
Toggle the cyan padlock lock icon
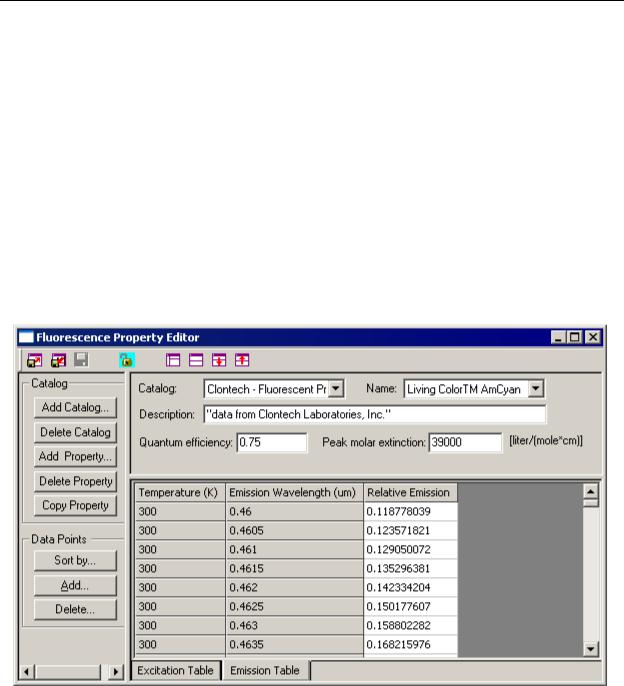[126, 360]
